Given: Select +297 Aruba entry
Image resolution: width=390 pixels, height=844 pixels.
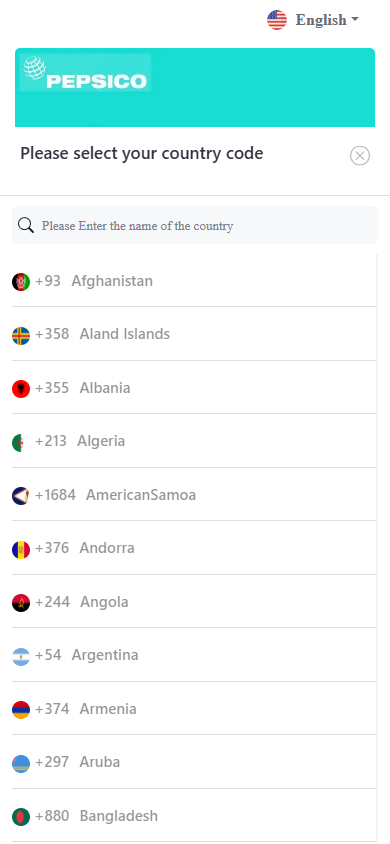Looking at the screenshot, I should click(194, 762).
